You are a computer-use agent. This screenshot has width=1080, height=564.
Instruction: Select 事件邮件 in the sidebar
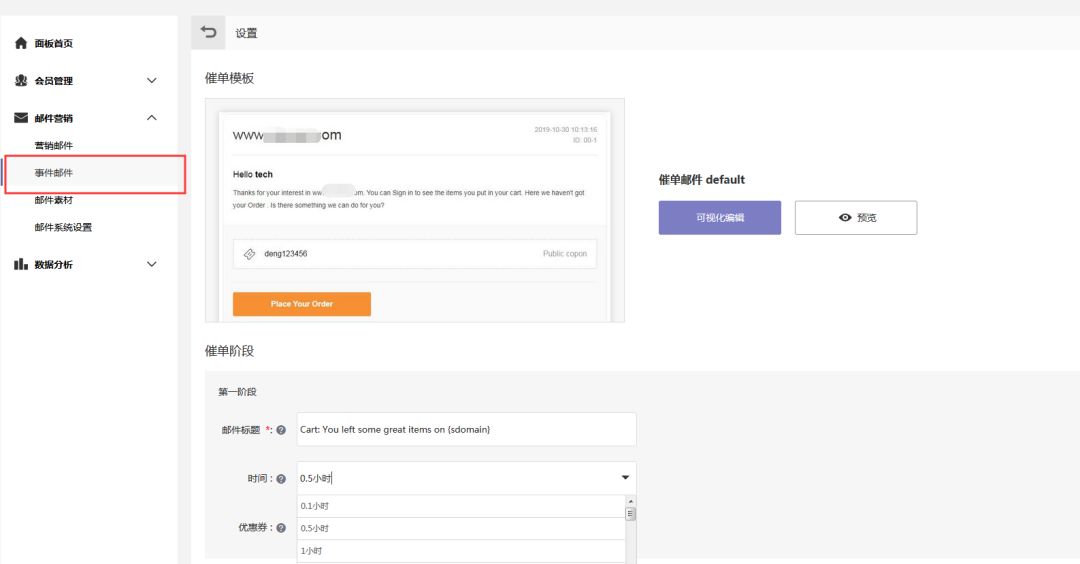(x=54, y=173)
